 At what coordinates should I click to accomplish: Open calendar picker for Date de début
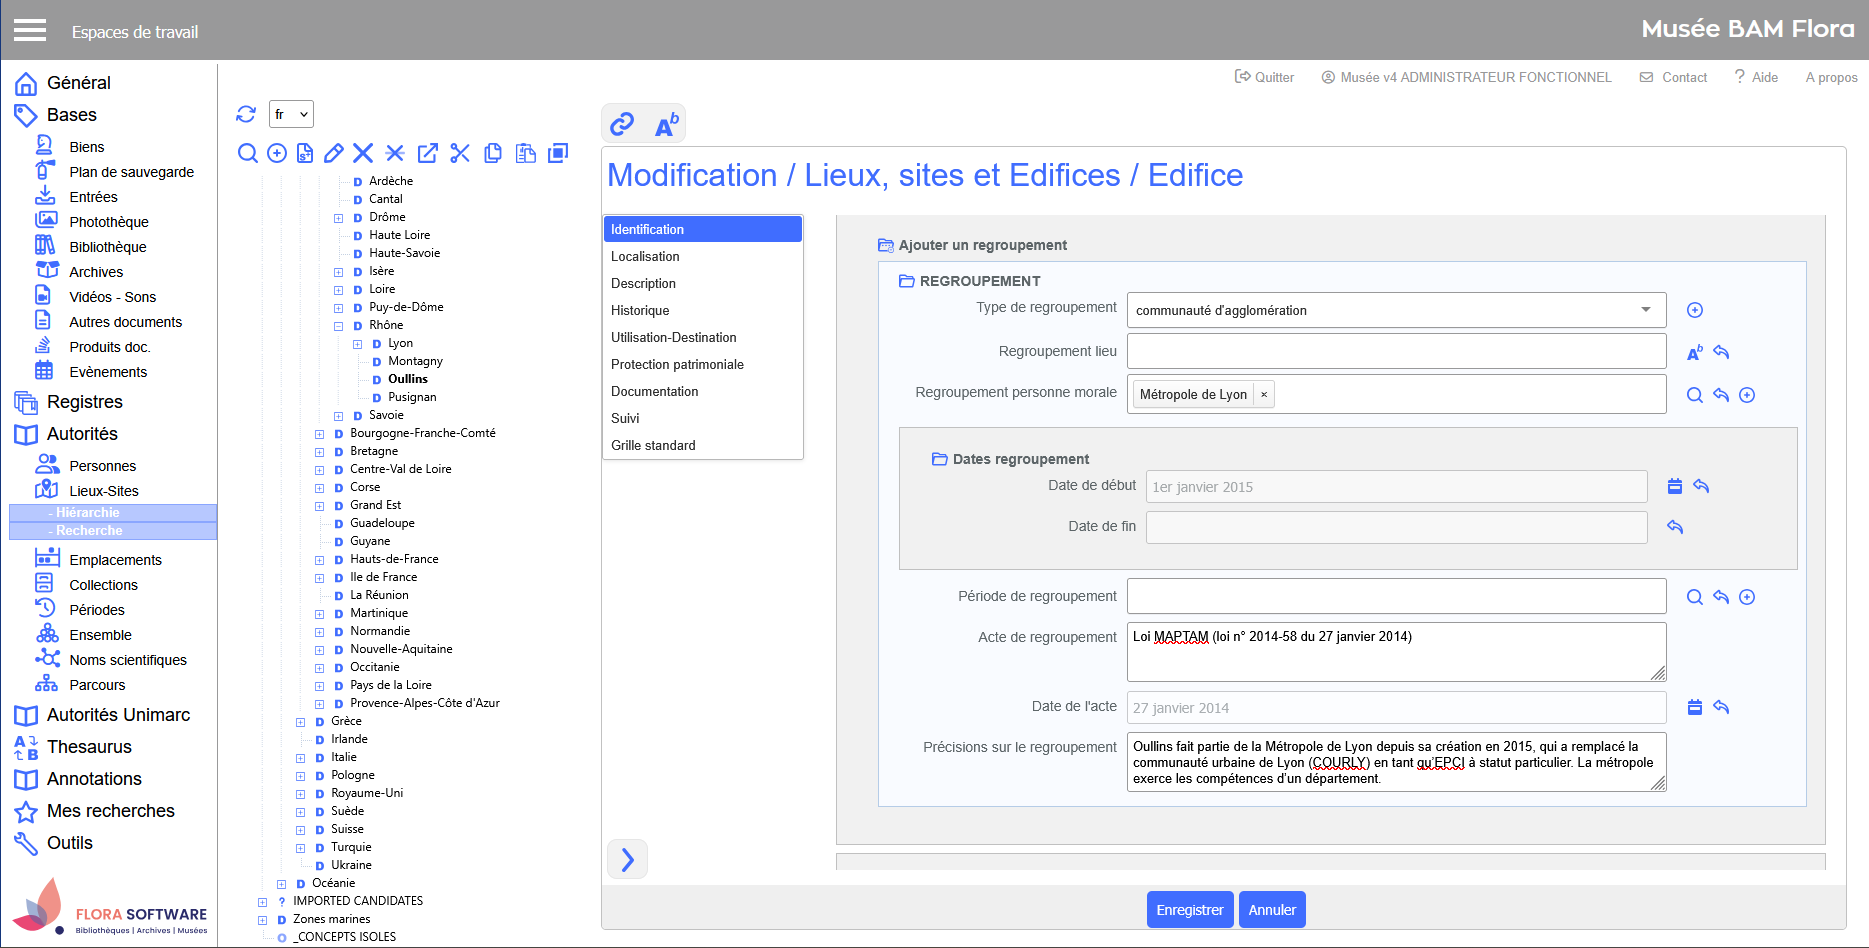coord(1675,486)
